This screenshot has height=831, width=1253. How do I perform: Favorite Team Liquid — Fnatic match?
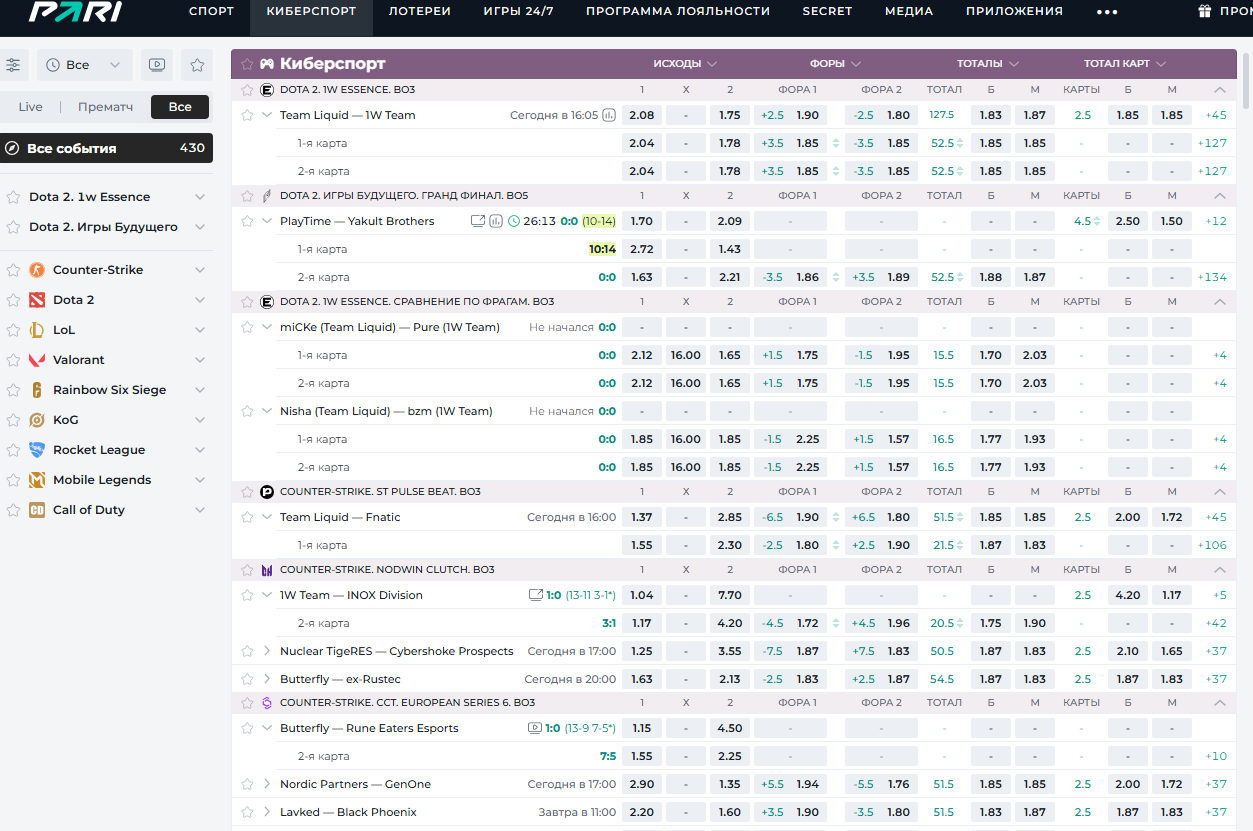(247, 517)
